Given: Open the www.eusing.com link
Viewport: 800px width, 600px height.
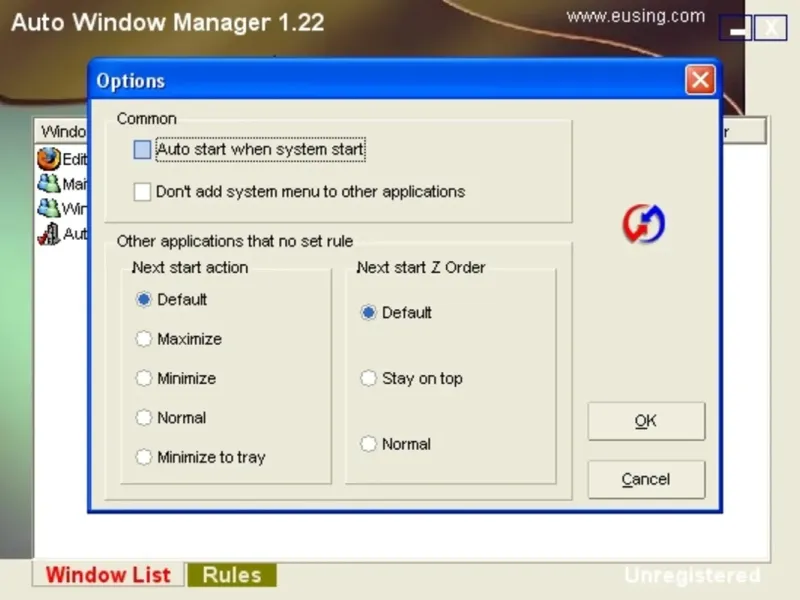Looking at the screenshot, I should tap(636, 16).
